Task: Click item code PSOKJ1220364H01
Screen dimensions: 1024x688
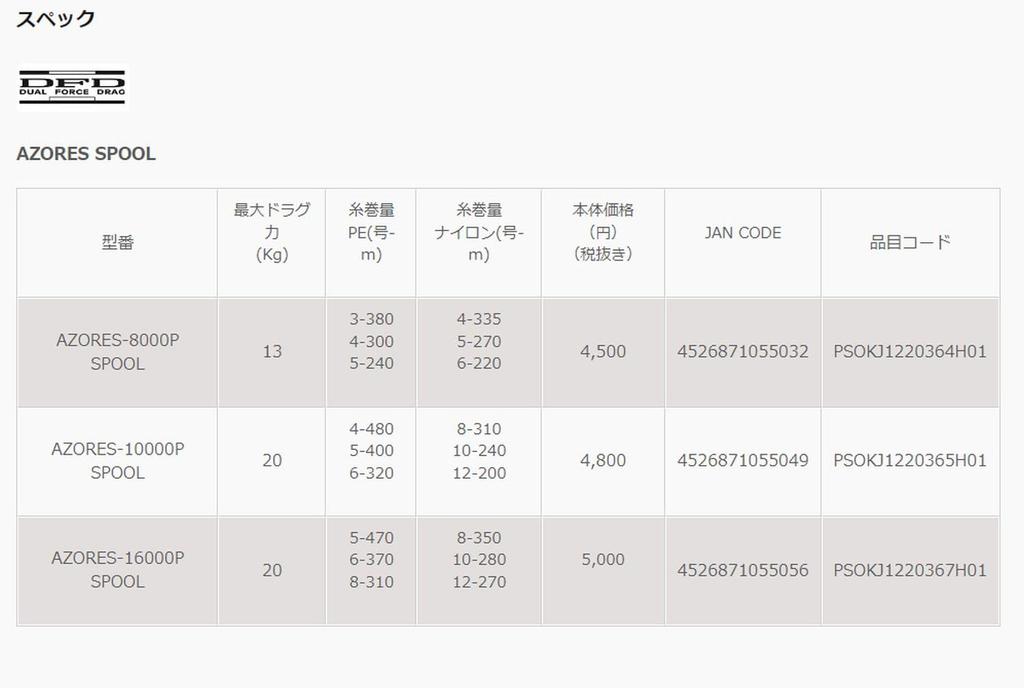Action: 910,352
